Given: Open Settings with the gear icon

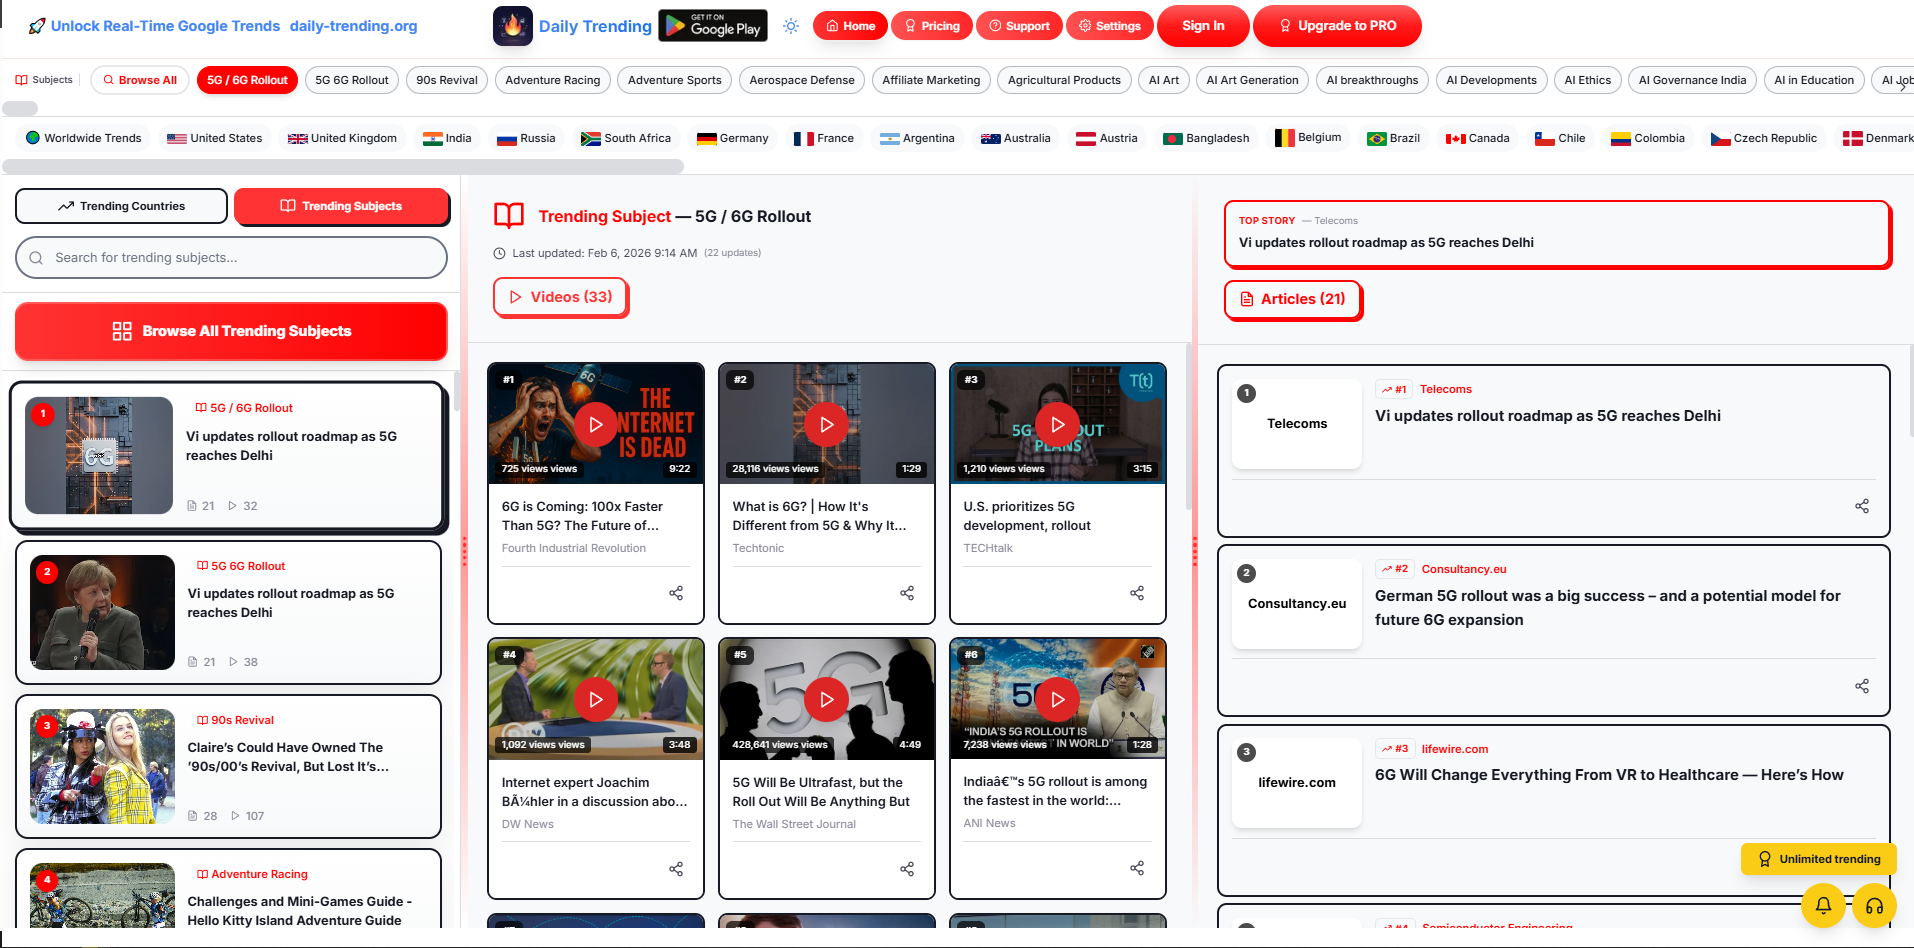Looking at the screenshot, I should point(1109,26).
